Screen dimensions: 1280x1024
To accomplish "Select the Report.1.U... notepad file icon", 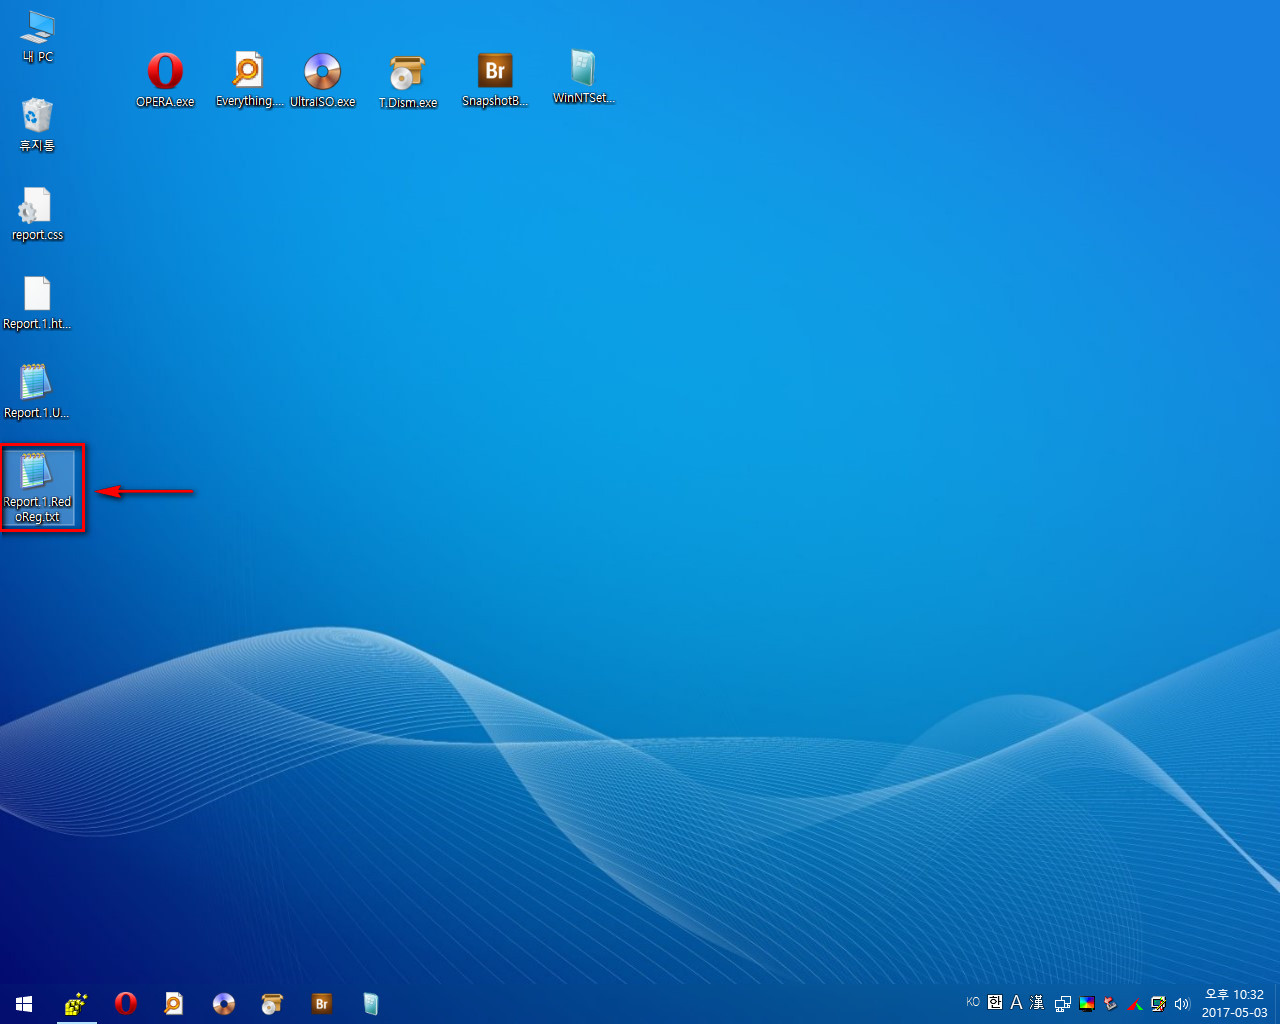I will point(37,392).
